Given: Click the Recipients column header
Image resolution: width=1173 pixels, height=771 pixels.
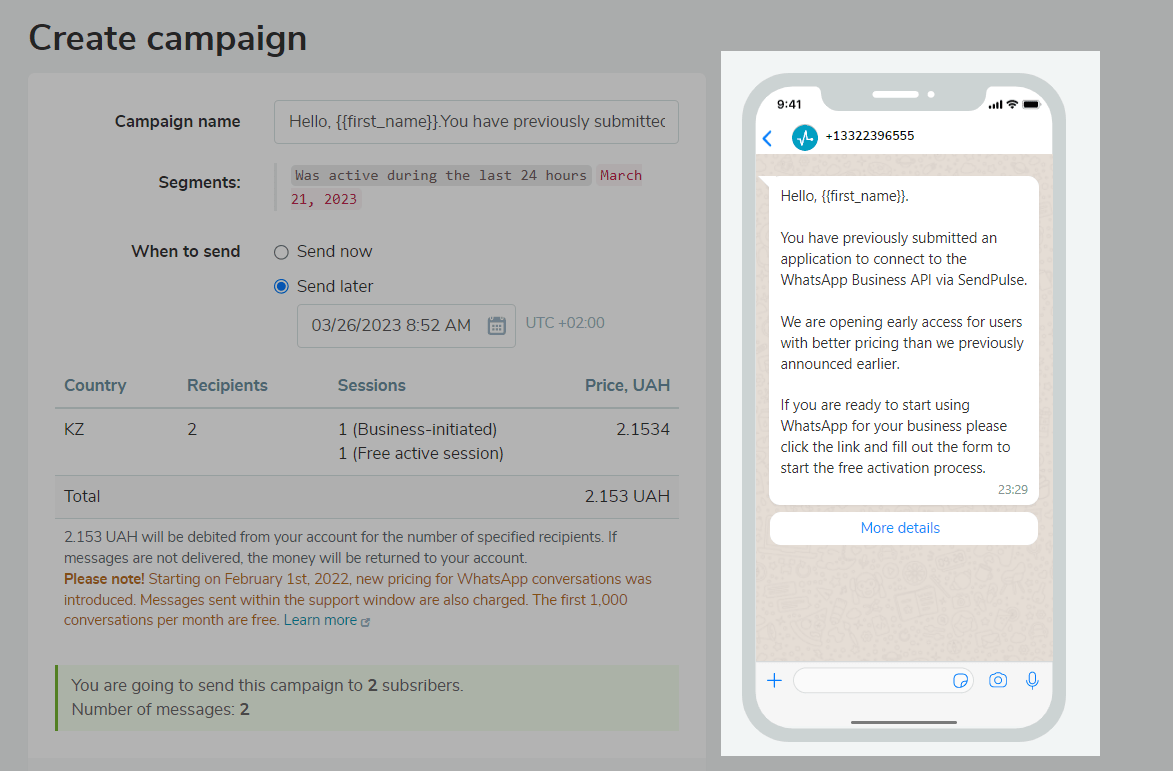Looking at the screenshot, I should tap(227, 386).
